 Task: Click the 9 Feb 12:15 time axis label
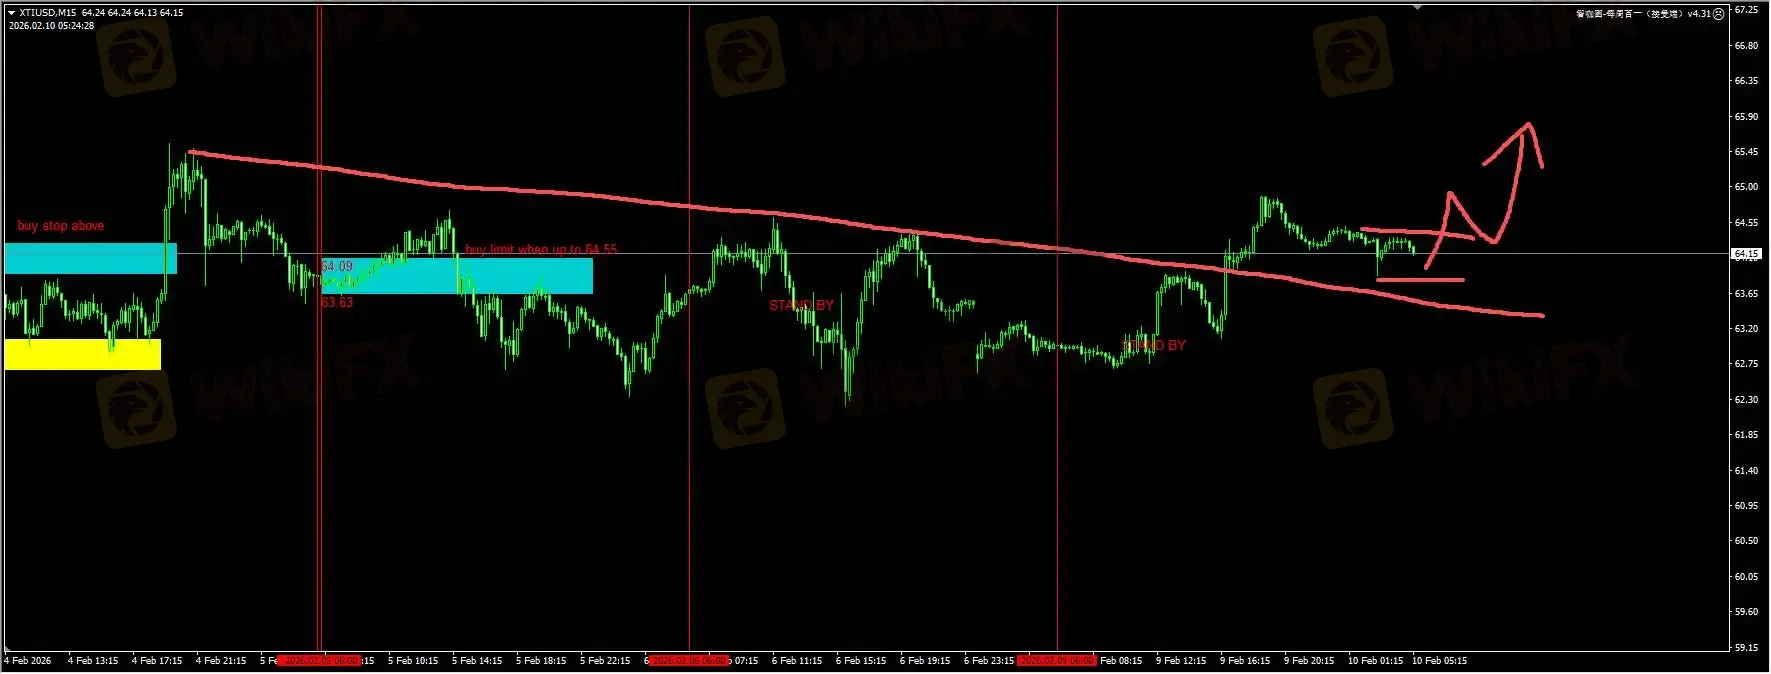tap(1181, 661)
